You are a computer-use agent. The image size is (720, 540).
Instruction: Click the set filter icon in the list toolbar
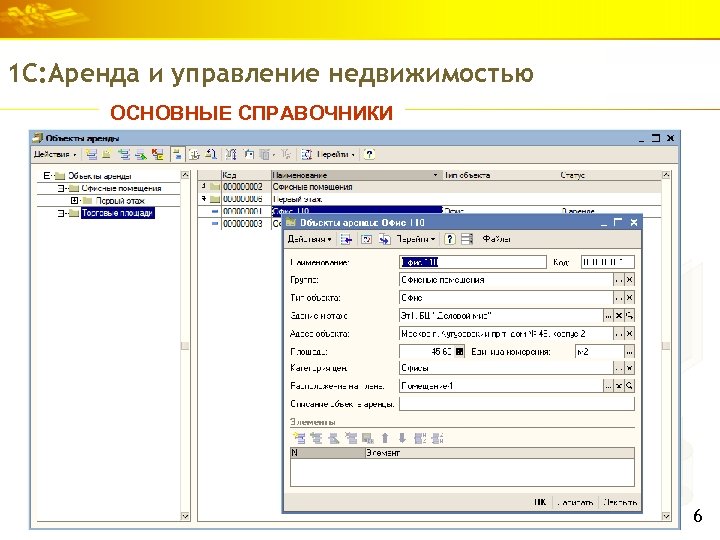click(x=231, y=154)
